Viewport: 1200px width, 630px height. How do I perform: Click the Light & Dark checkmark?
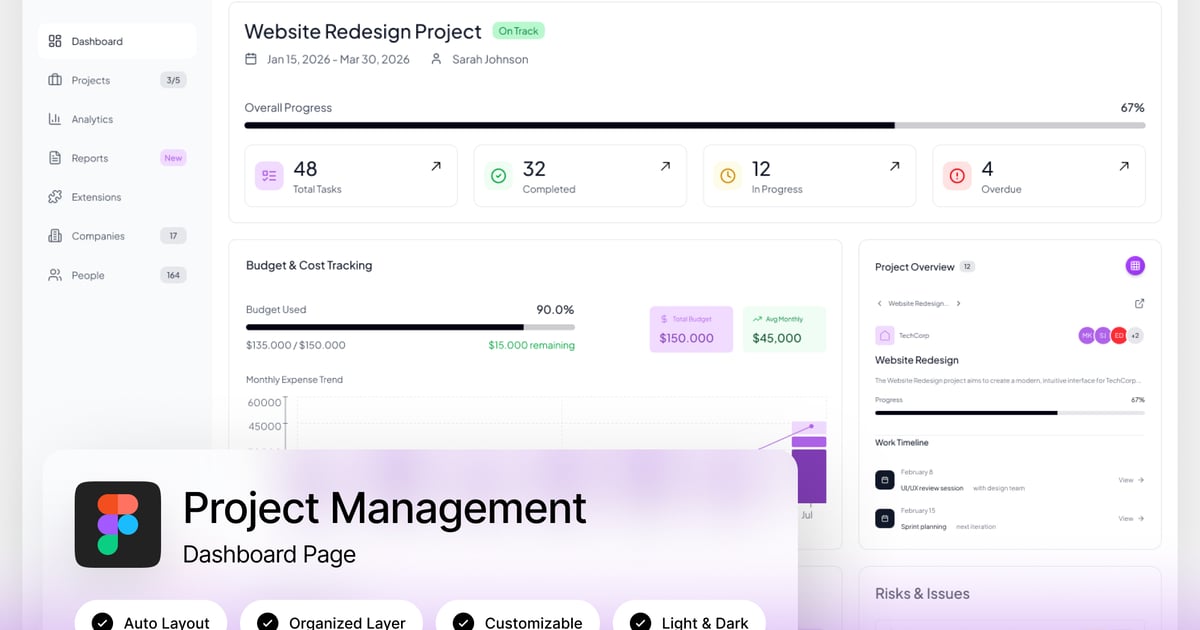[x=640, y=622]
